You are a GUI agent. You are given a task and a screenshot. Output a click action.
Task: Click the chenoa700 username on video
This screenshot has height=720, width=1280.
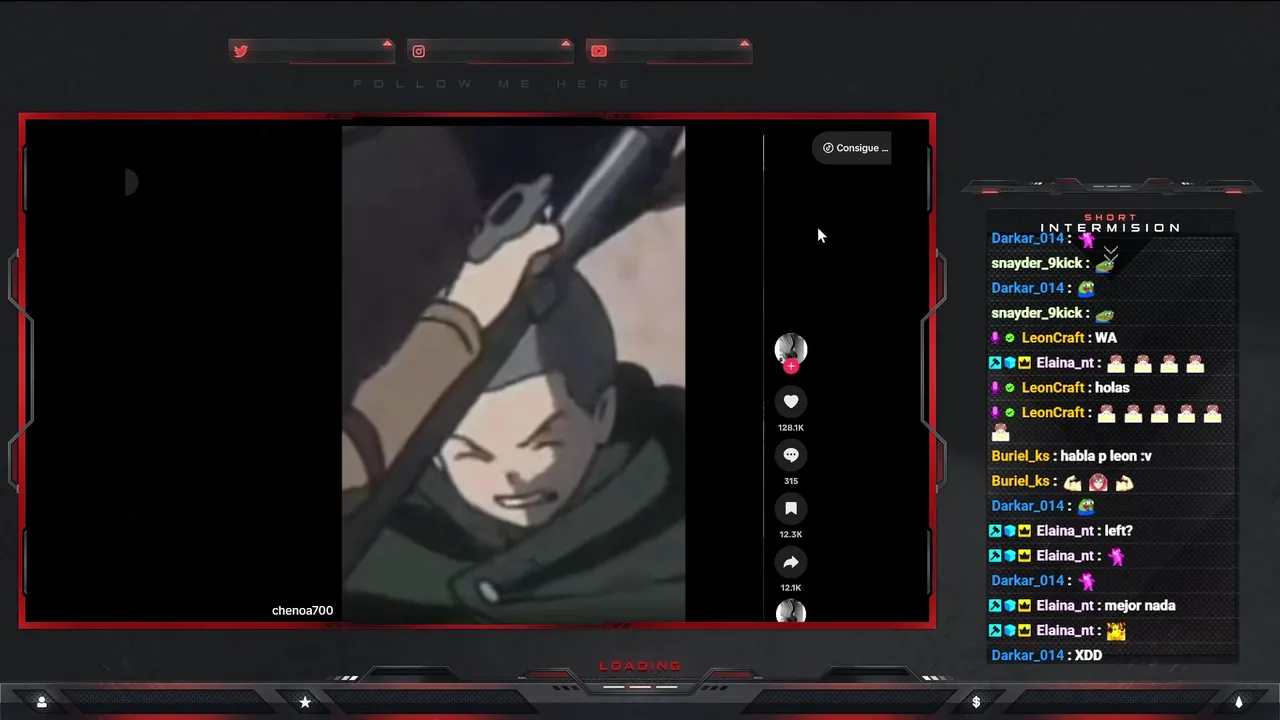point(302,610)
